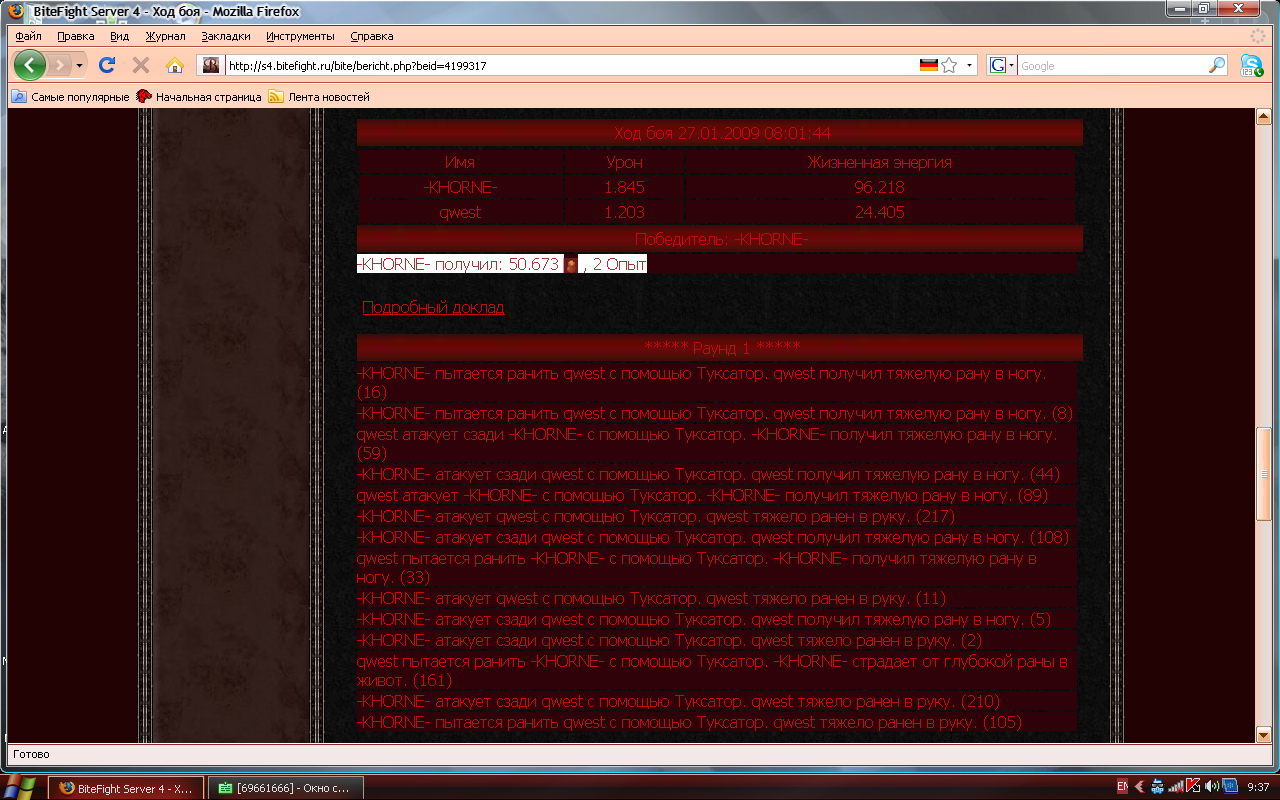Screen dimensions: 1280x800
Task: Switch to the 69661666 taskbar window
Action: point(285,788)
